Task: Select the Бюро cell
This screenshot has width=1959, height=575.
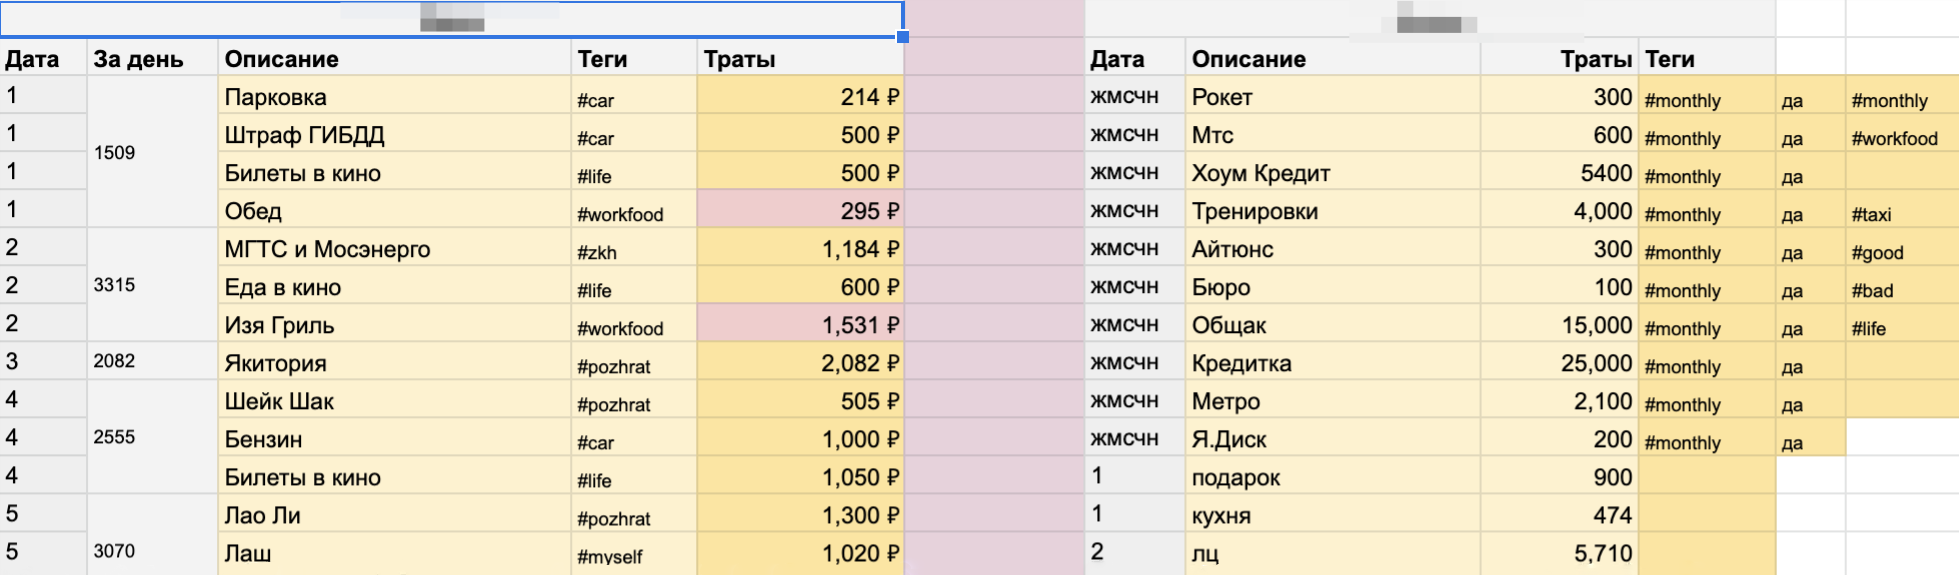Action: 1333,286
